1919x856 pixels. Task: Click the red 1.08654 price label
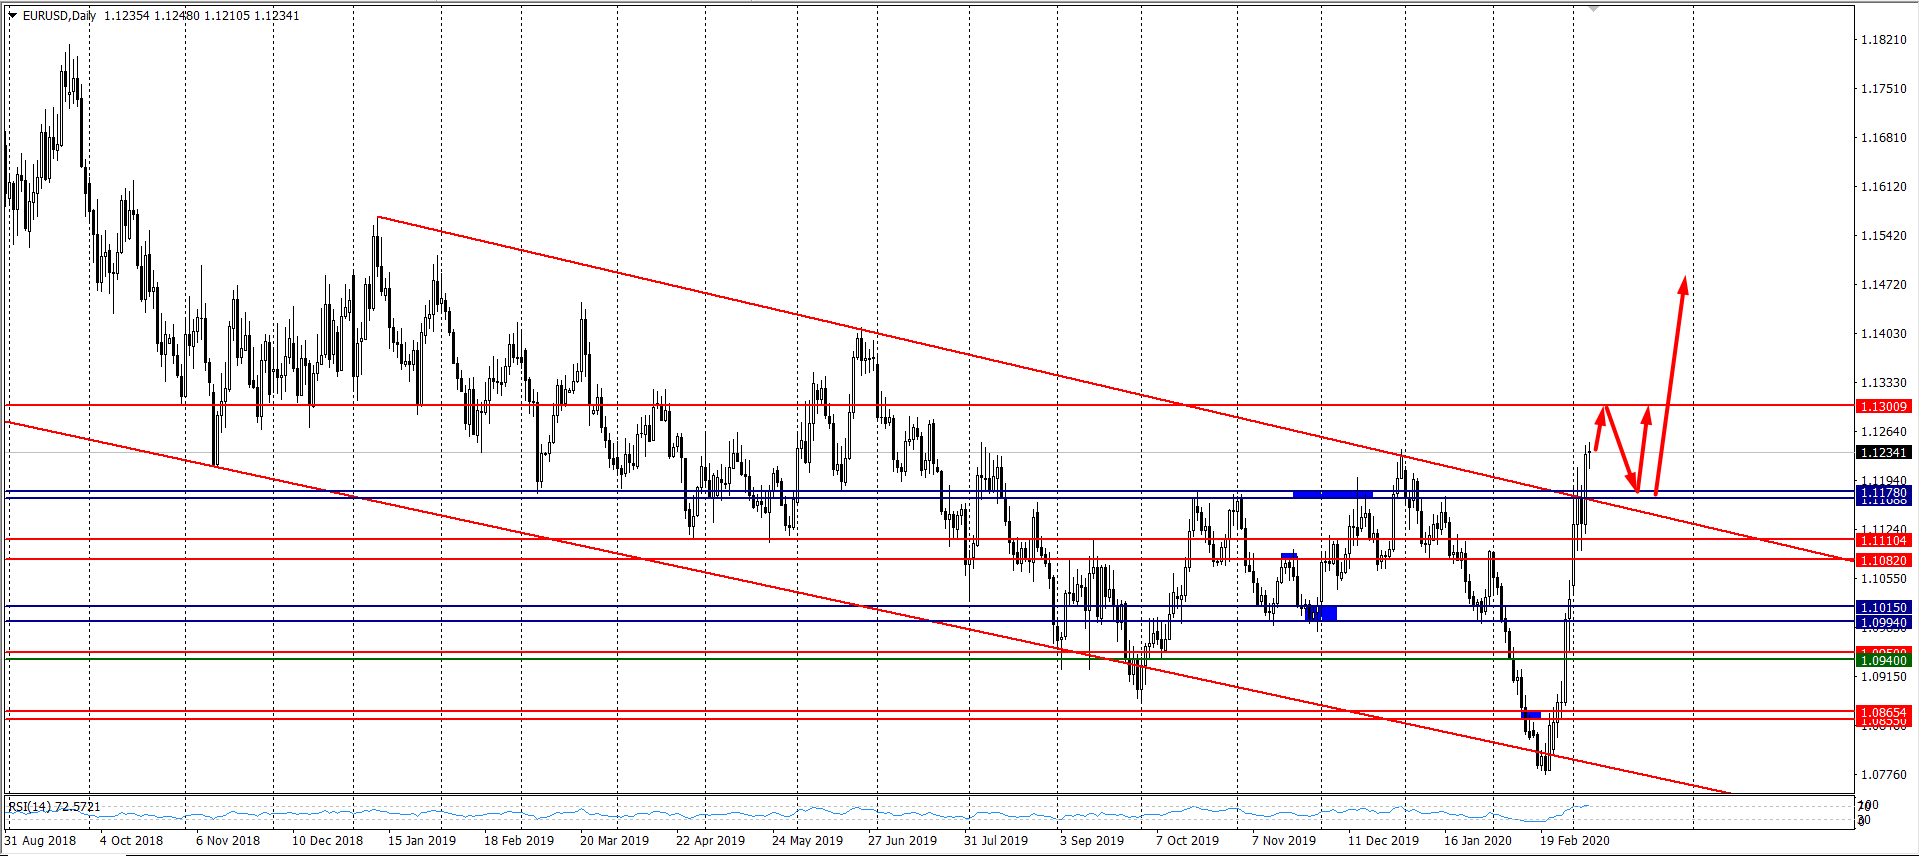click(1883, 712)
